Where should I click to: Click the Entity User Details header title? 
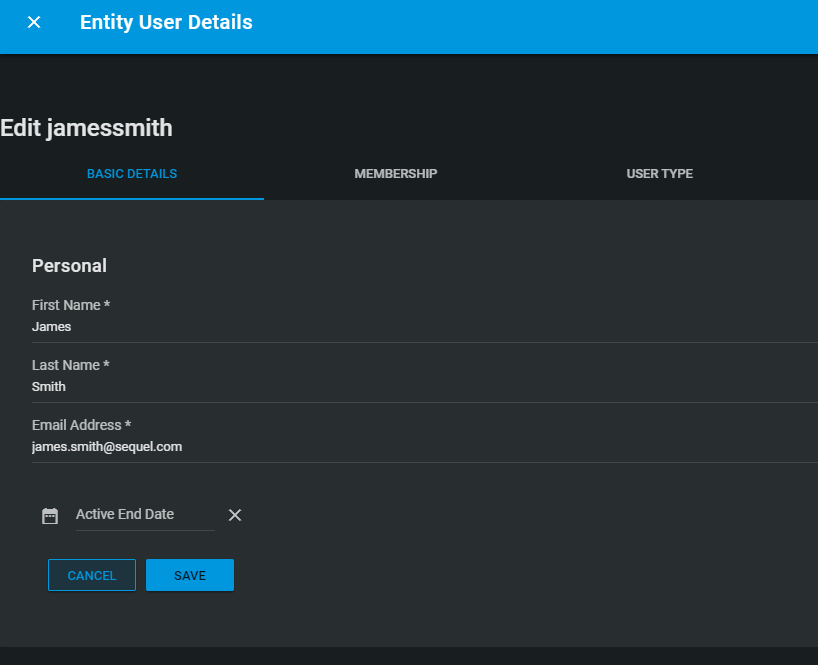(166, 22)
